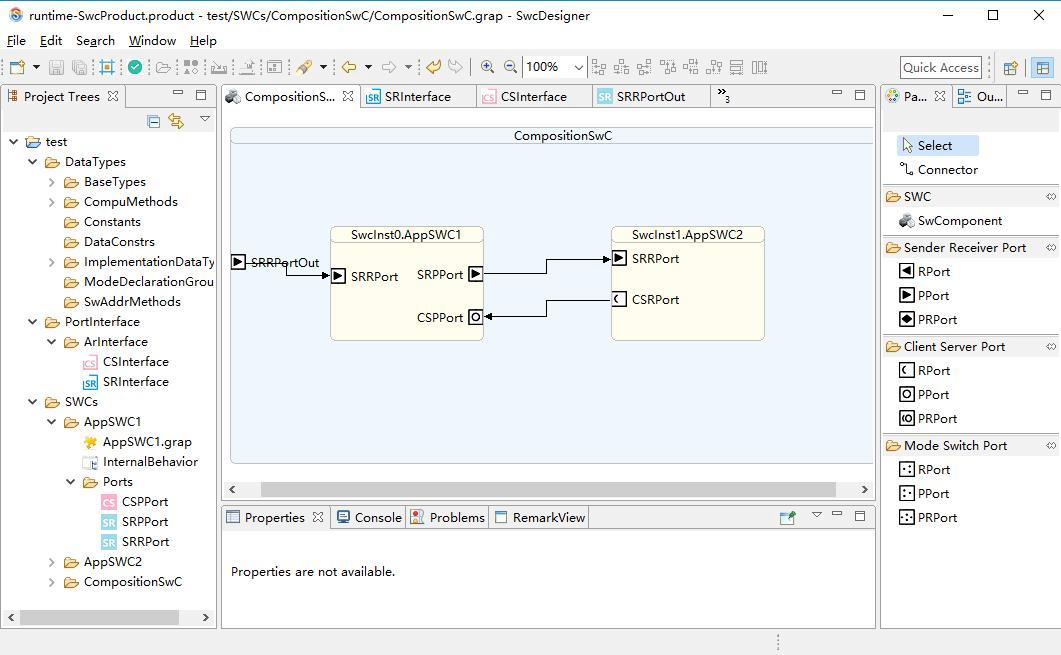The image size is (1061, 655).
Task: Toggle Link with Editor in Project Trees
Action: tap(176, 121)
